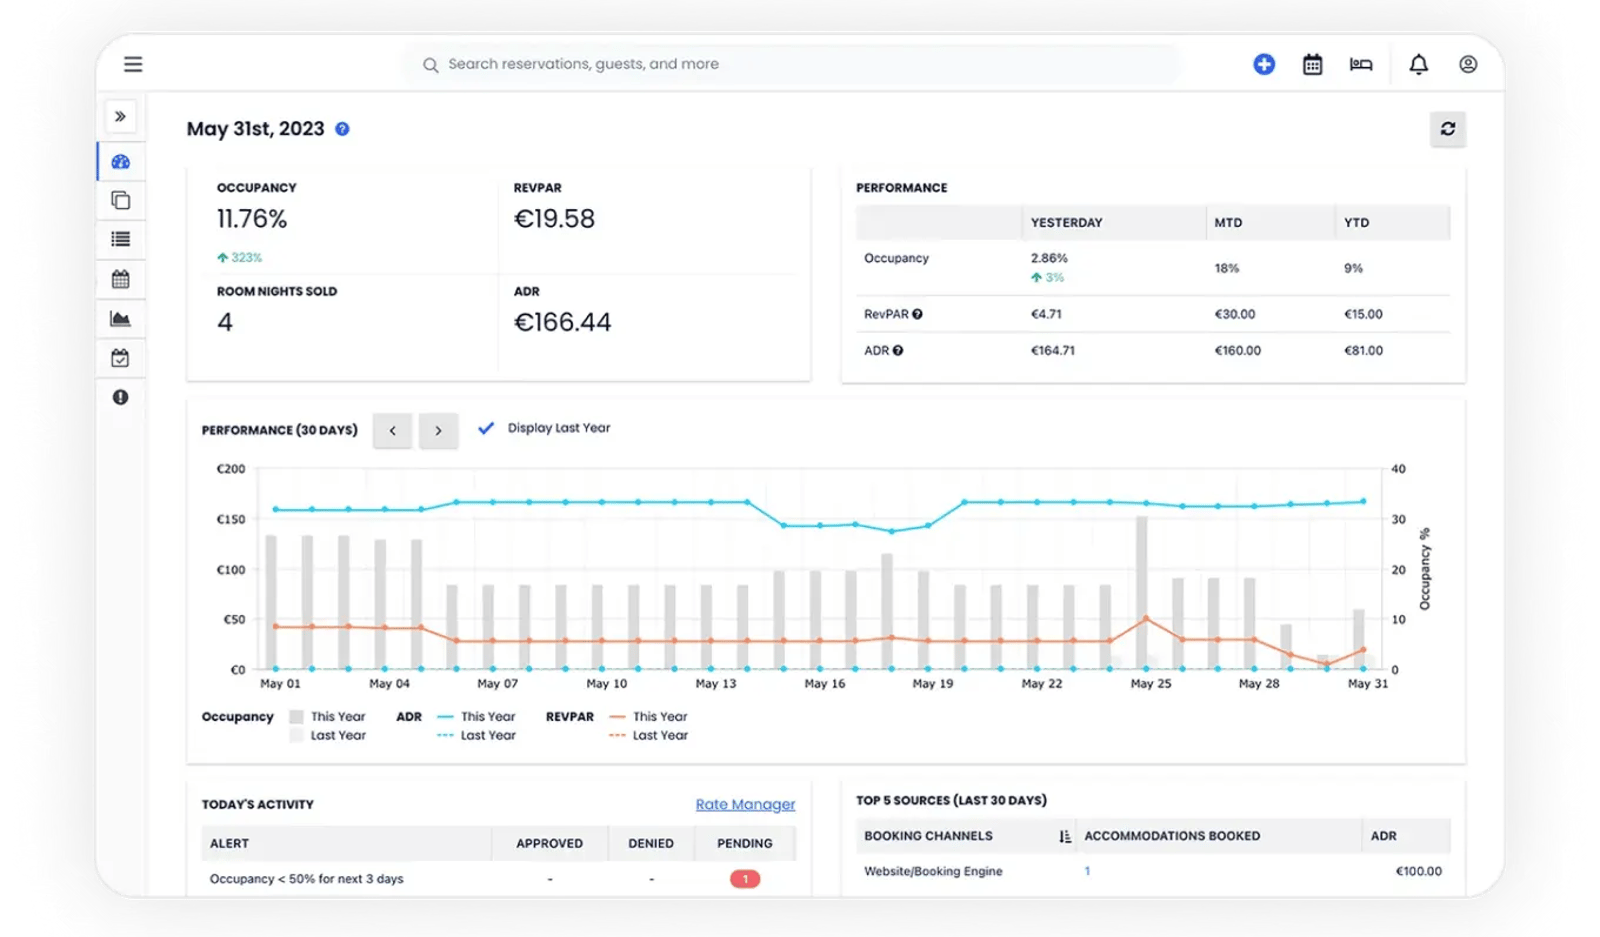Toggle REVPAR This Year legend
Image resolution: width=1600 pixels, height=937 pixels.
pyautogui.click(x=648, y=717)
